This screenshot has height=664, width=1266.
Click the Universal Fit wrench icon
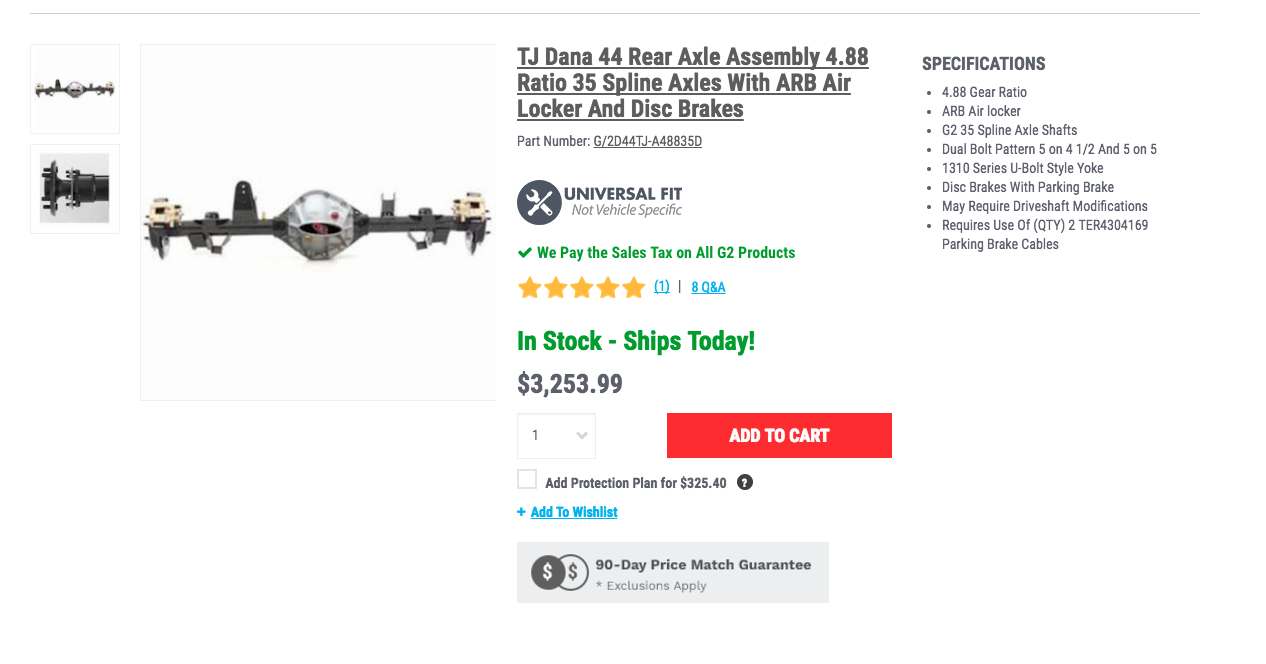tap(539, 202)
